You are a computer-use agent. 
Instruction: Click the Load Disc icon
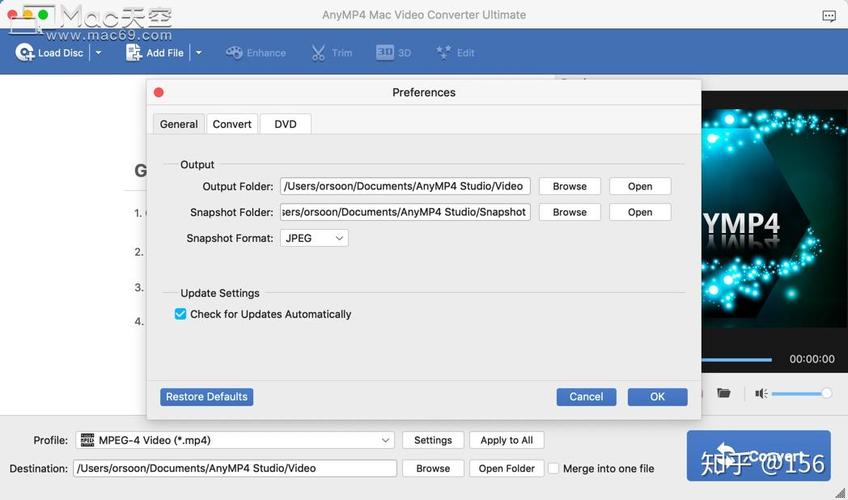point(25,53)
